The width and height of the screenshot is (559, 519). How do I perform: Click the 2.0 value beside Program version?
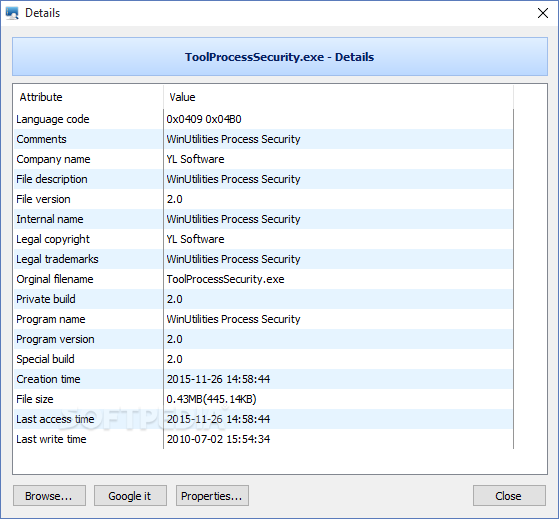[174, 339]
